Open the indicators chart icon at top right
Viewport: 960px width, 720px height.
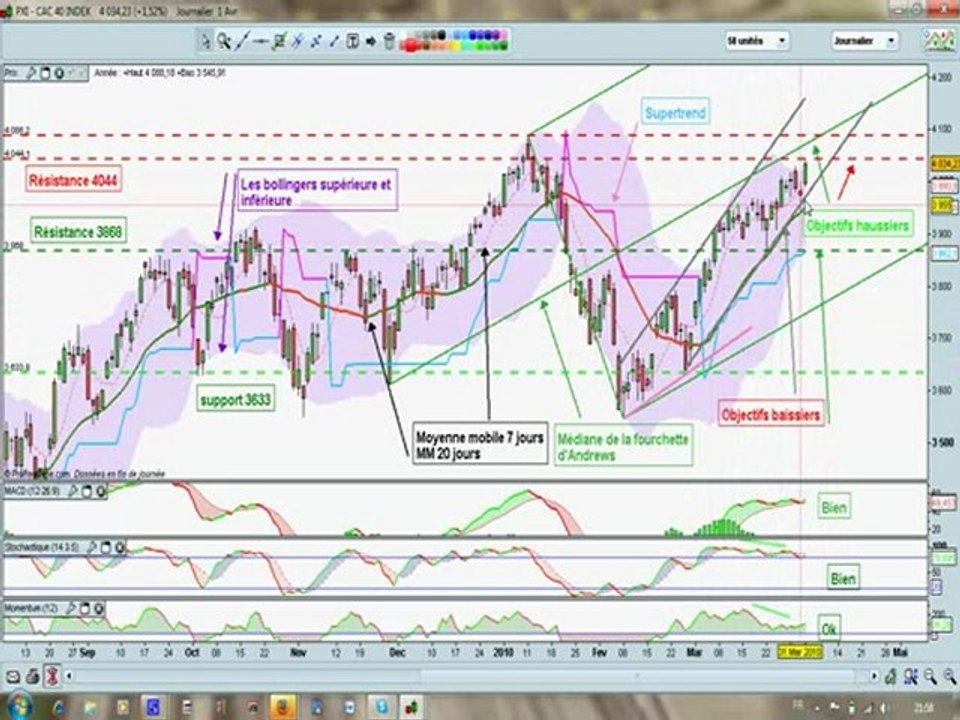coord(939,40)
